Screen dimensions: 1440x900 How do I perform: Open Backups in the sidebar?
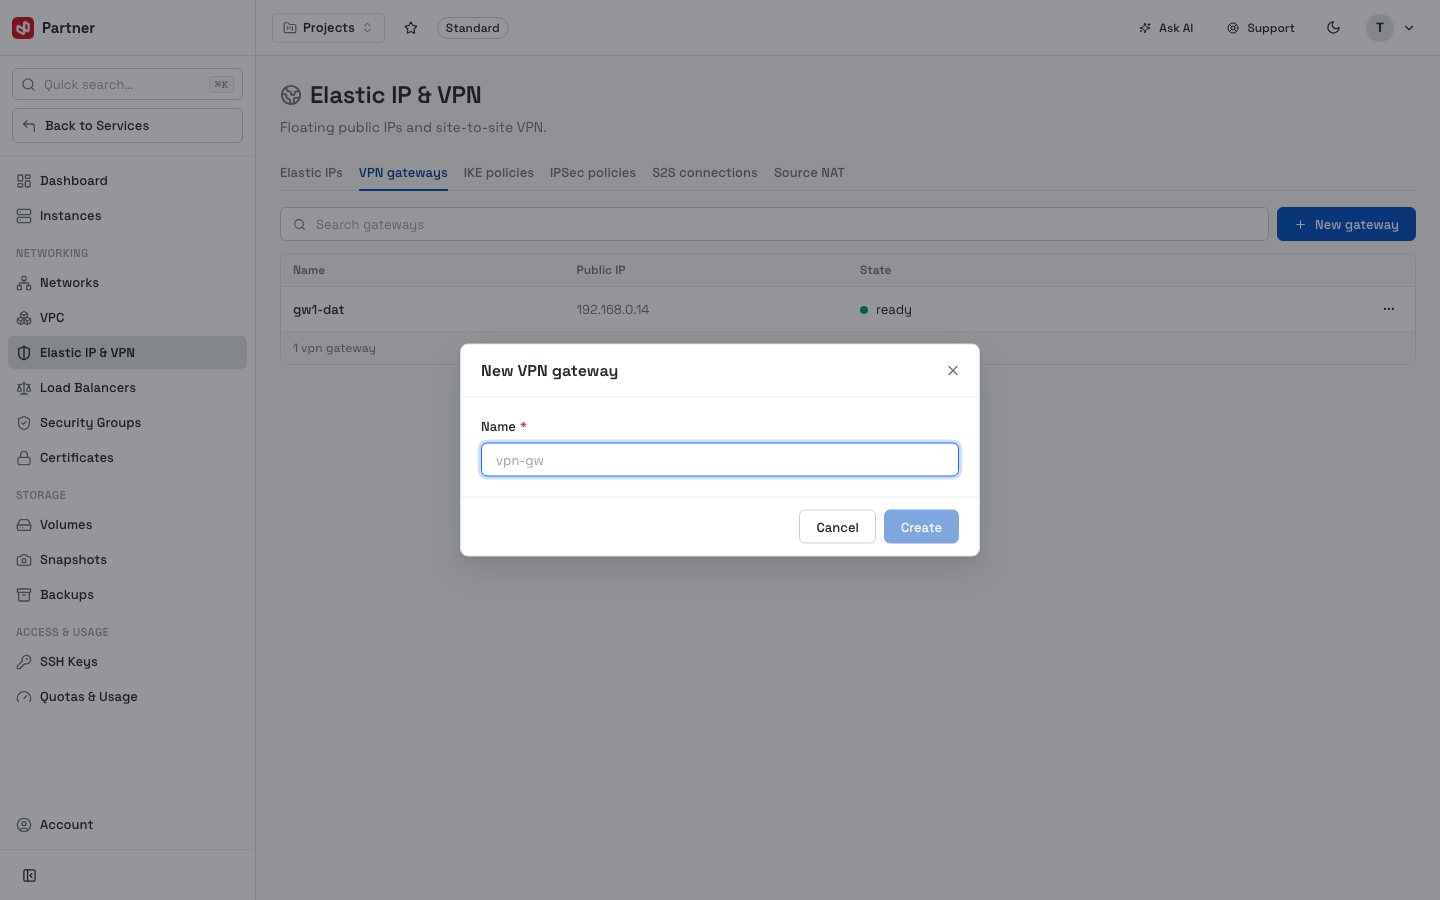point(127,595)
